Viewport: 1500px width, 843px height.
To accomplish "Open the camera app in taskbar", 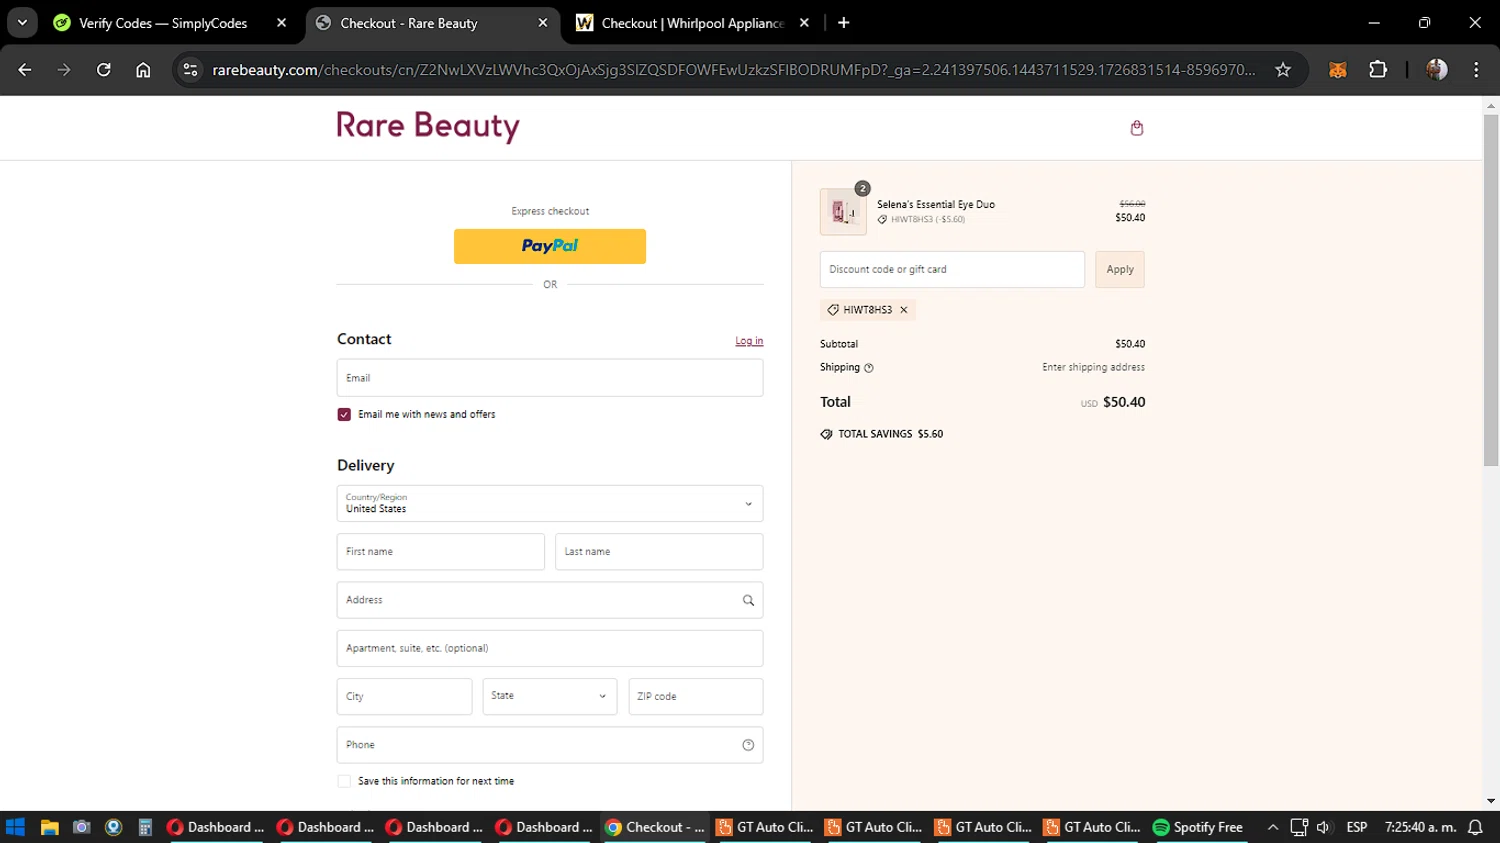I will point(82,827).
